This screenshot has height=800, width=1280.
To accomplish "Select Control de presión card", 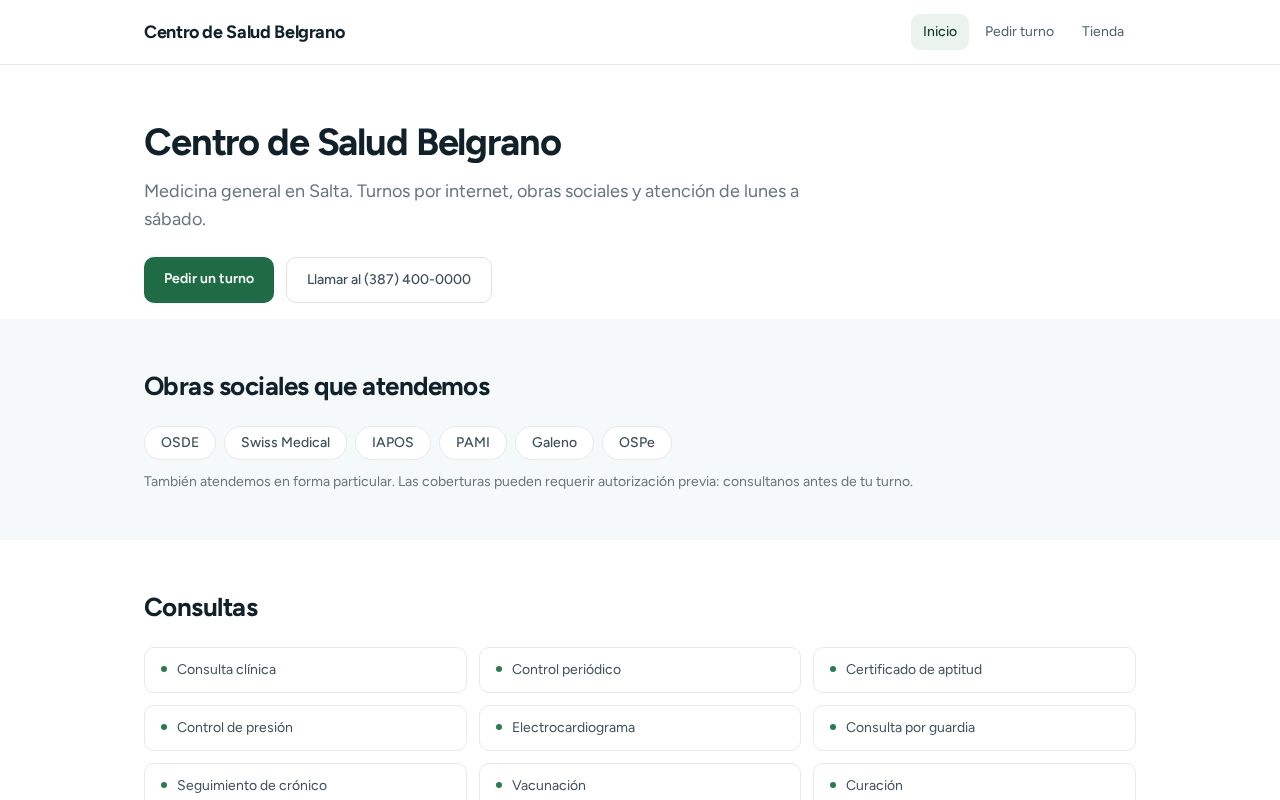I will tap(305, 728).
